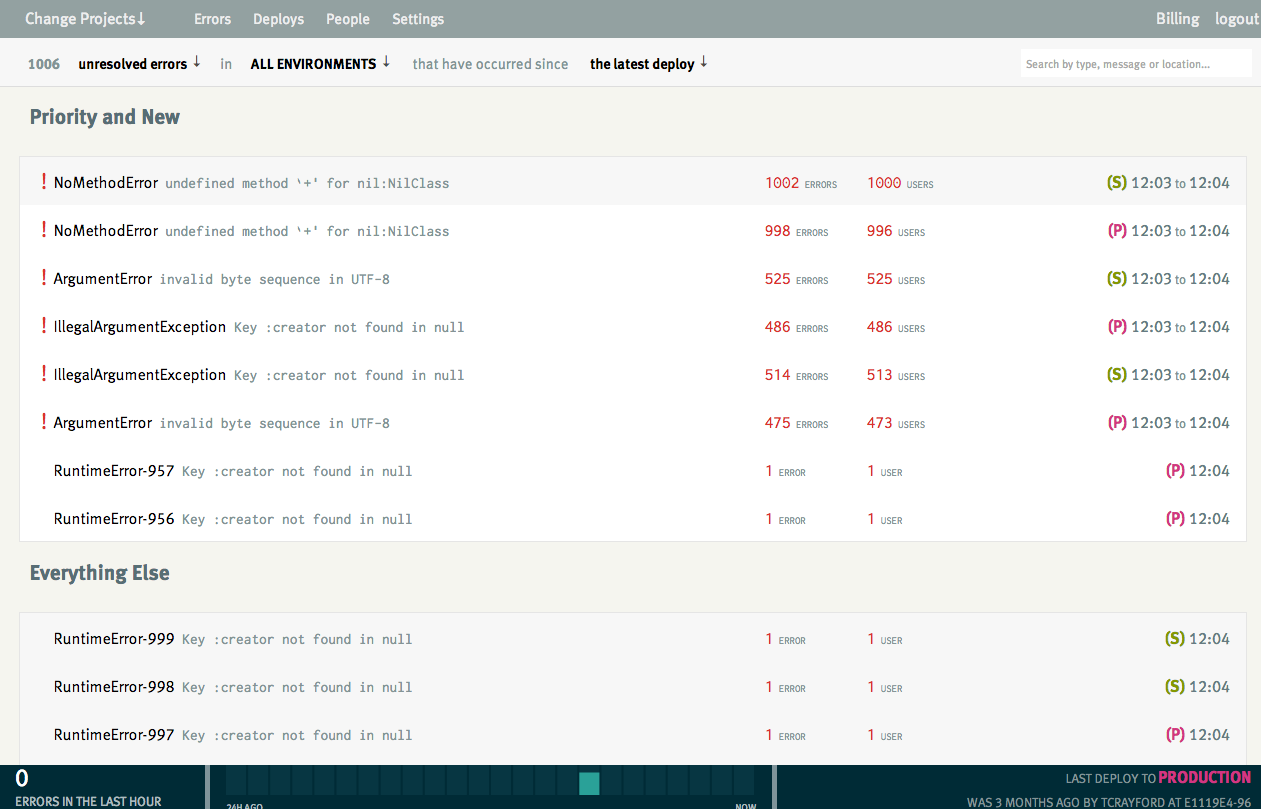The height and width of the screenshot is (809, 1261).
Task: Select the highlighted bar in the 24-hour error chart
Action: pyautogui.click(x=589, y=783)
